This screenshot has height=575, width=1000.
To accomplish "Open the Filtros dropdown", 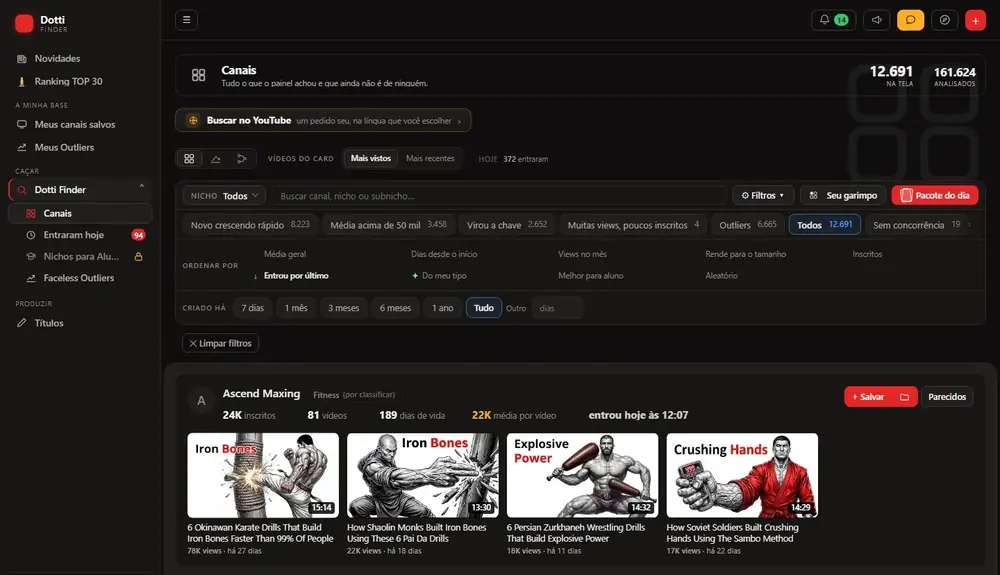I will (x=763, y=196).
